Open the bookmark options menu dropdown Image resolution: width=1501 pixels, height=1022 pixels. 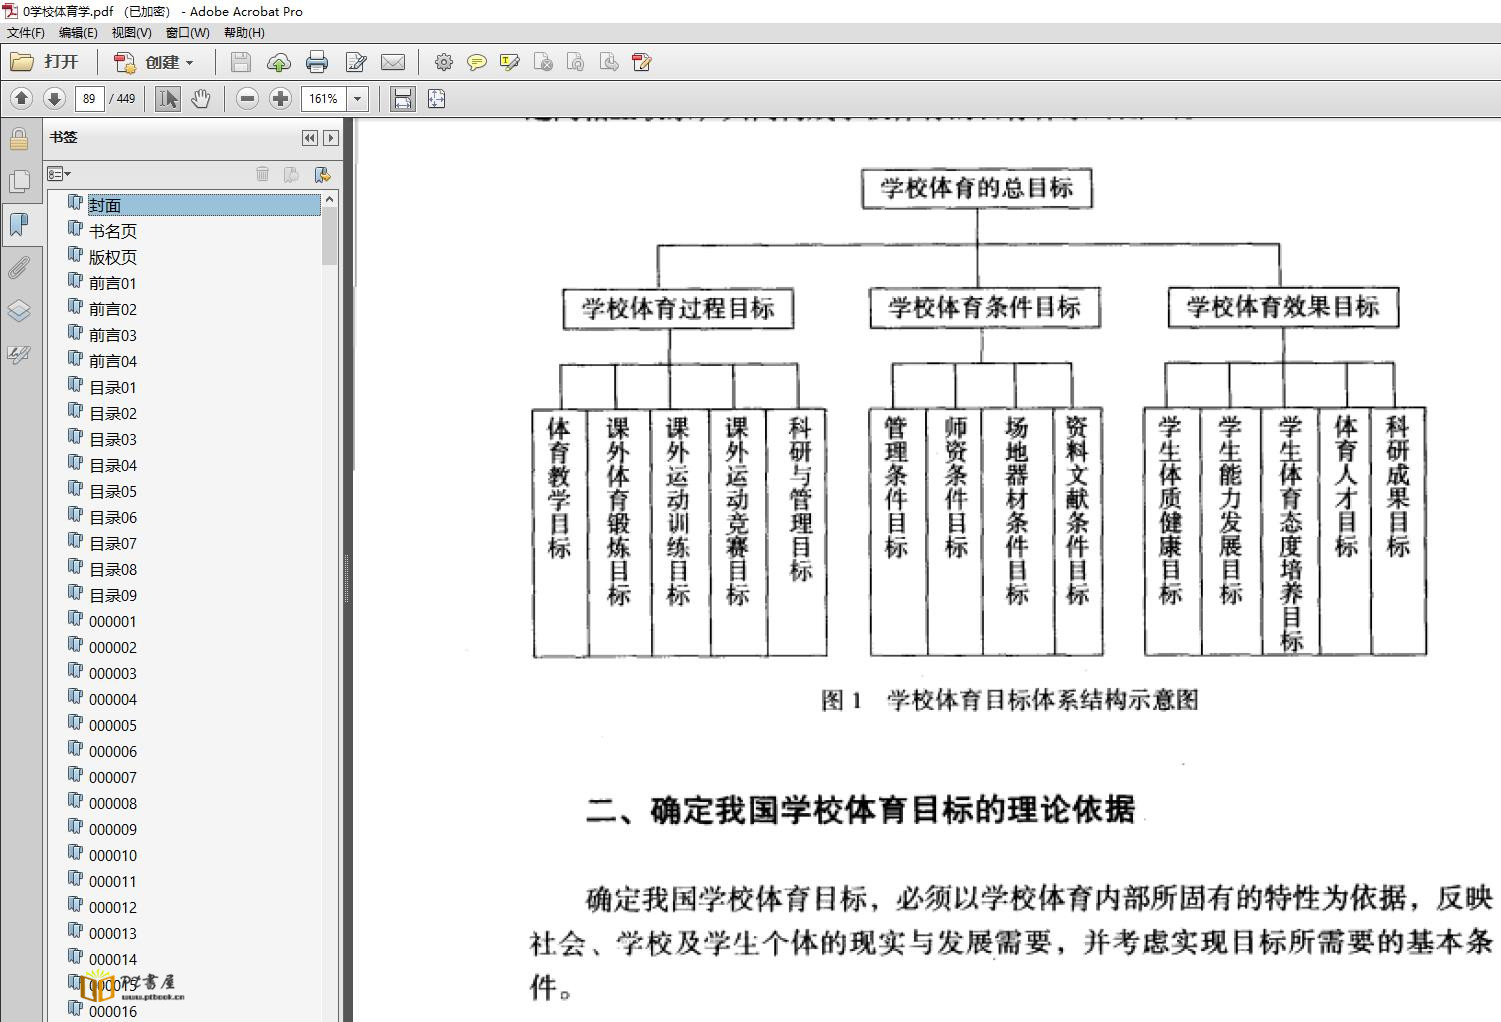coord(59,174)
